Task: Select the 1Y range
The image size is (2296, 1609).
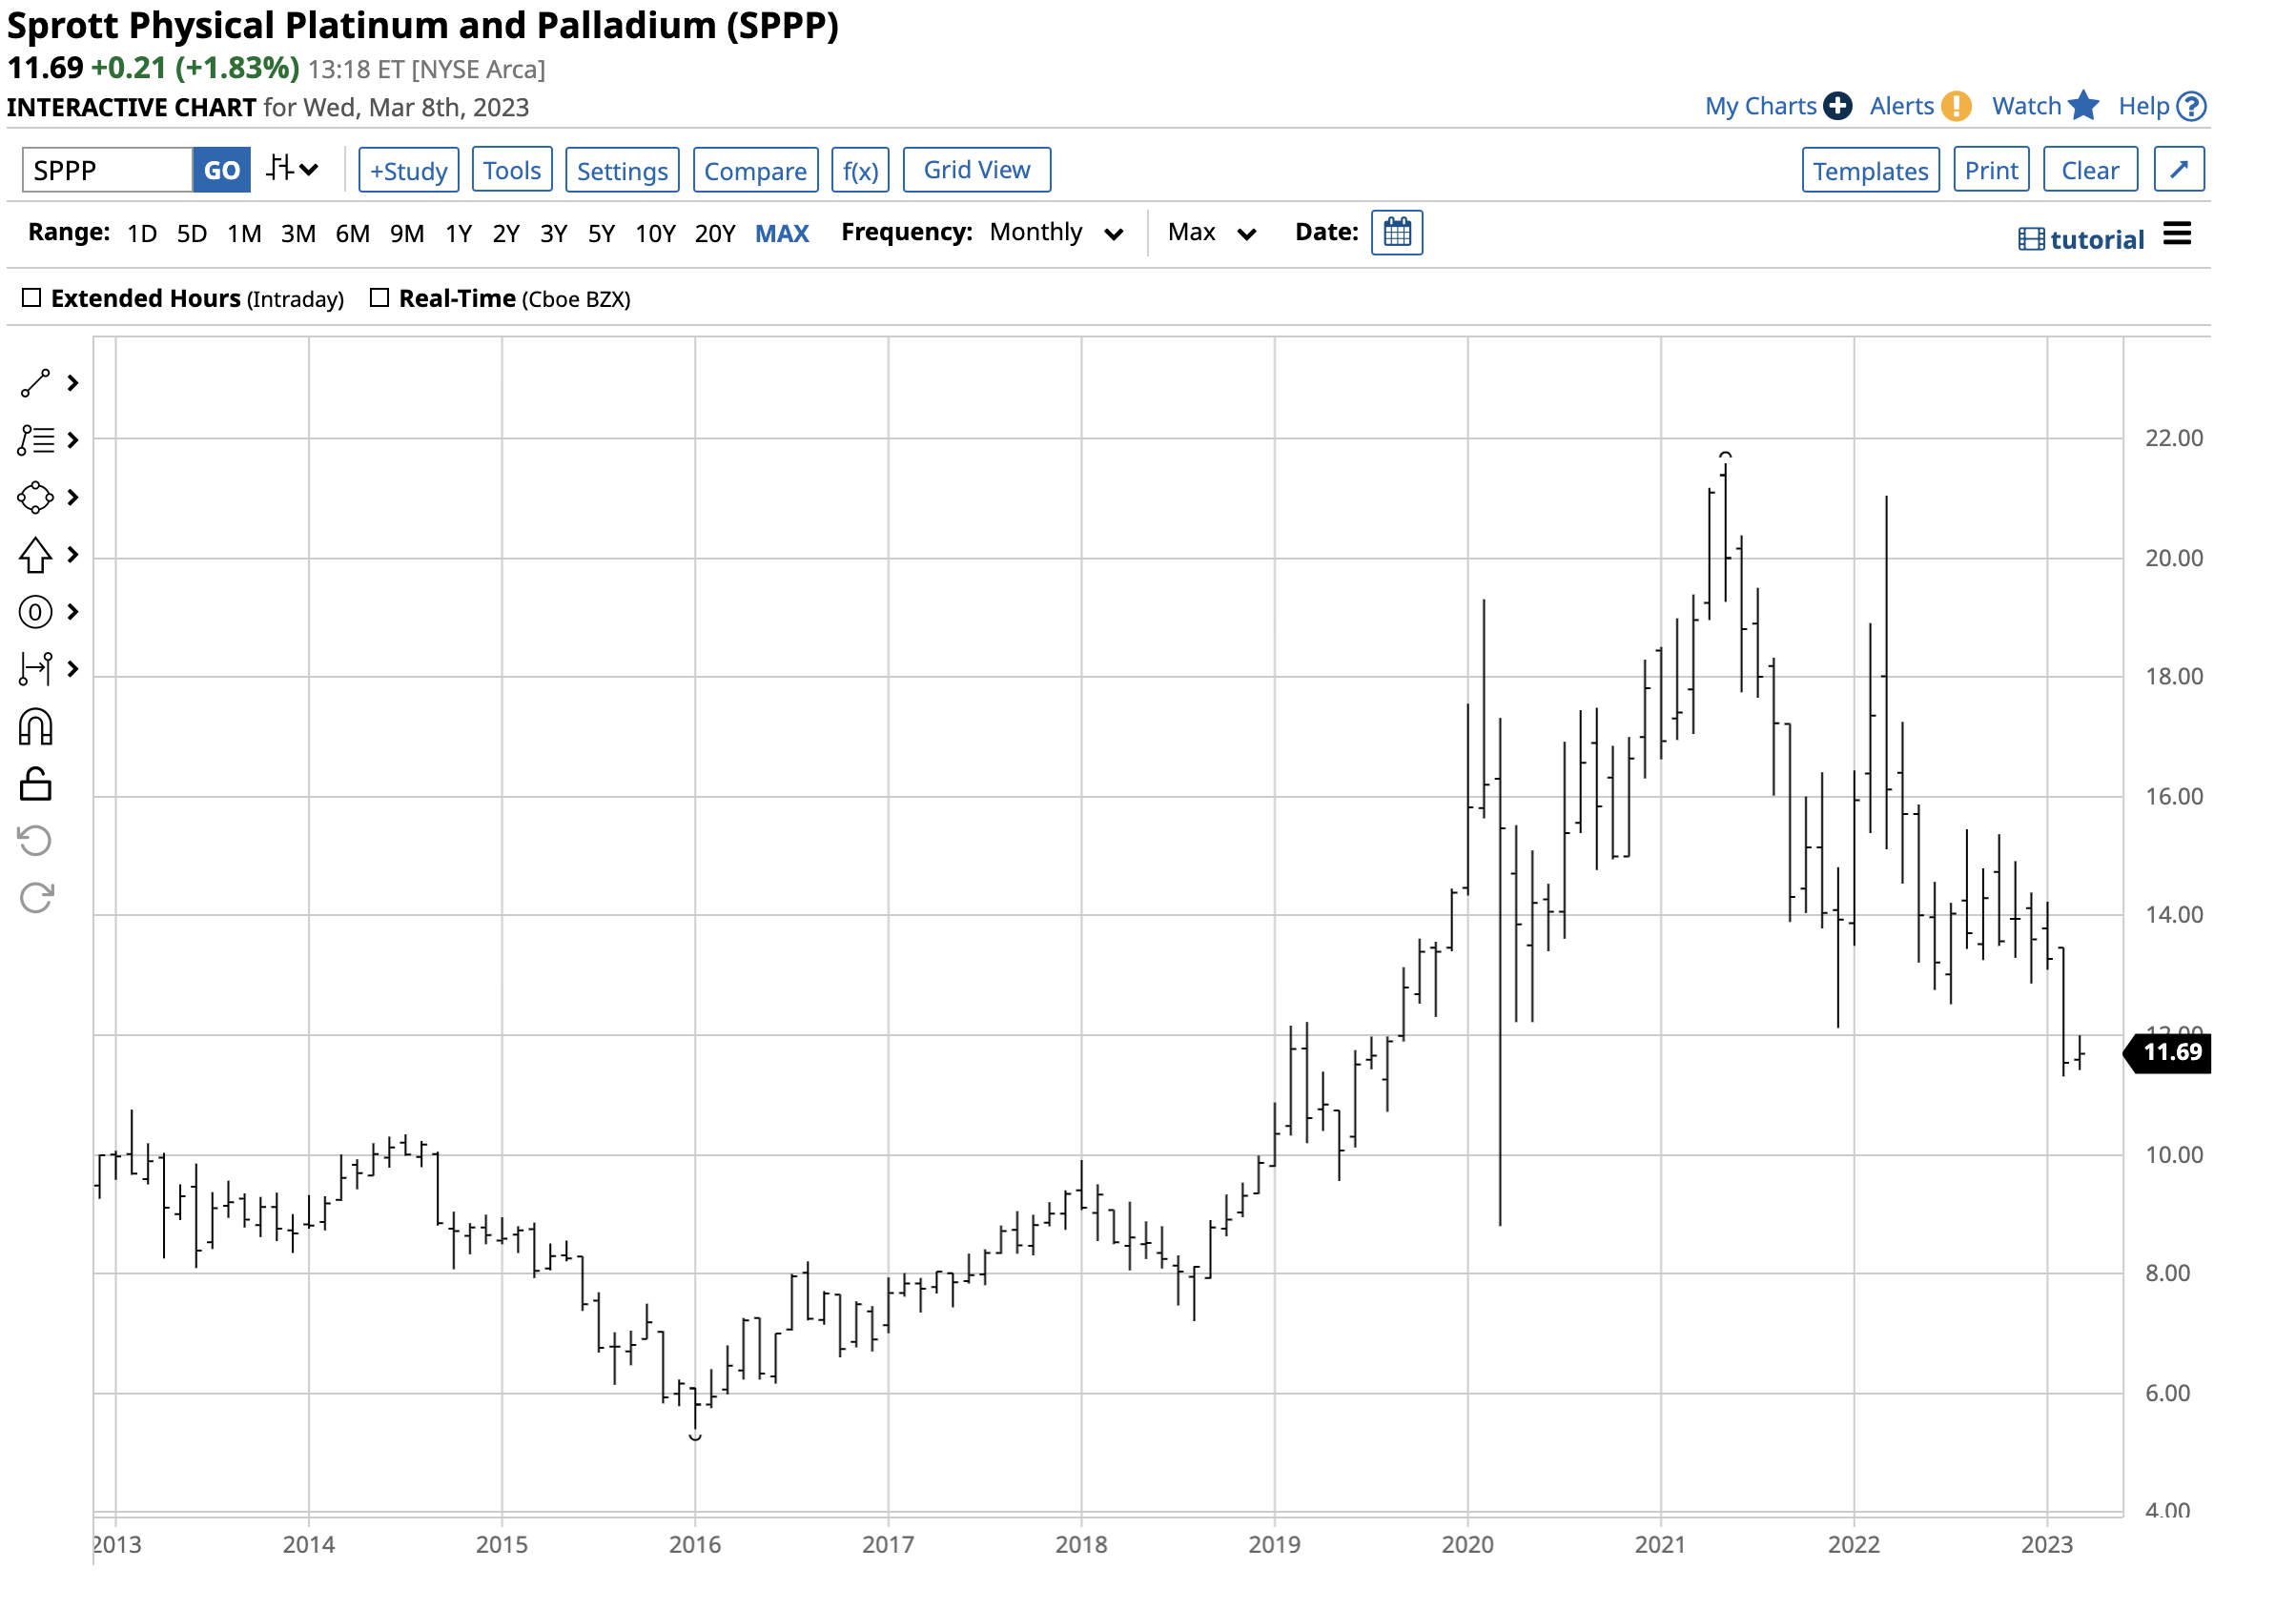Action: pos(459,234)
